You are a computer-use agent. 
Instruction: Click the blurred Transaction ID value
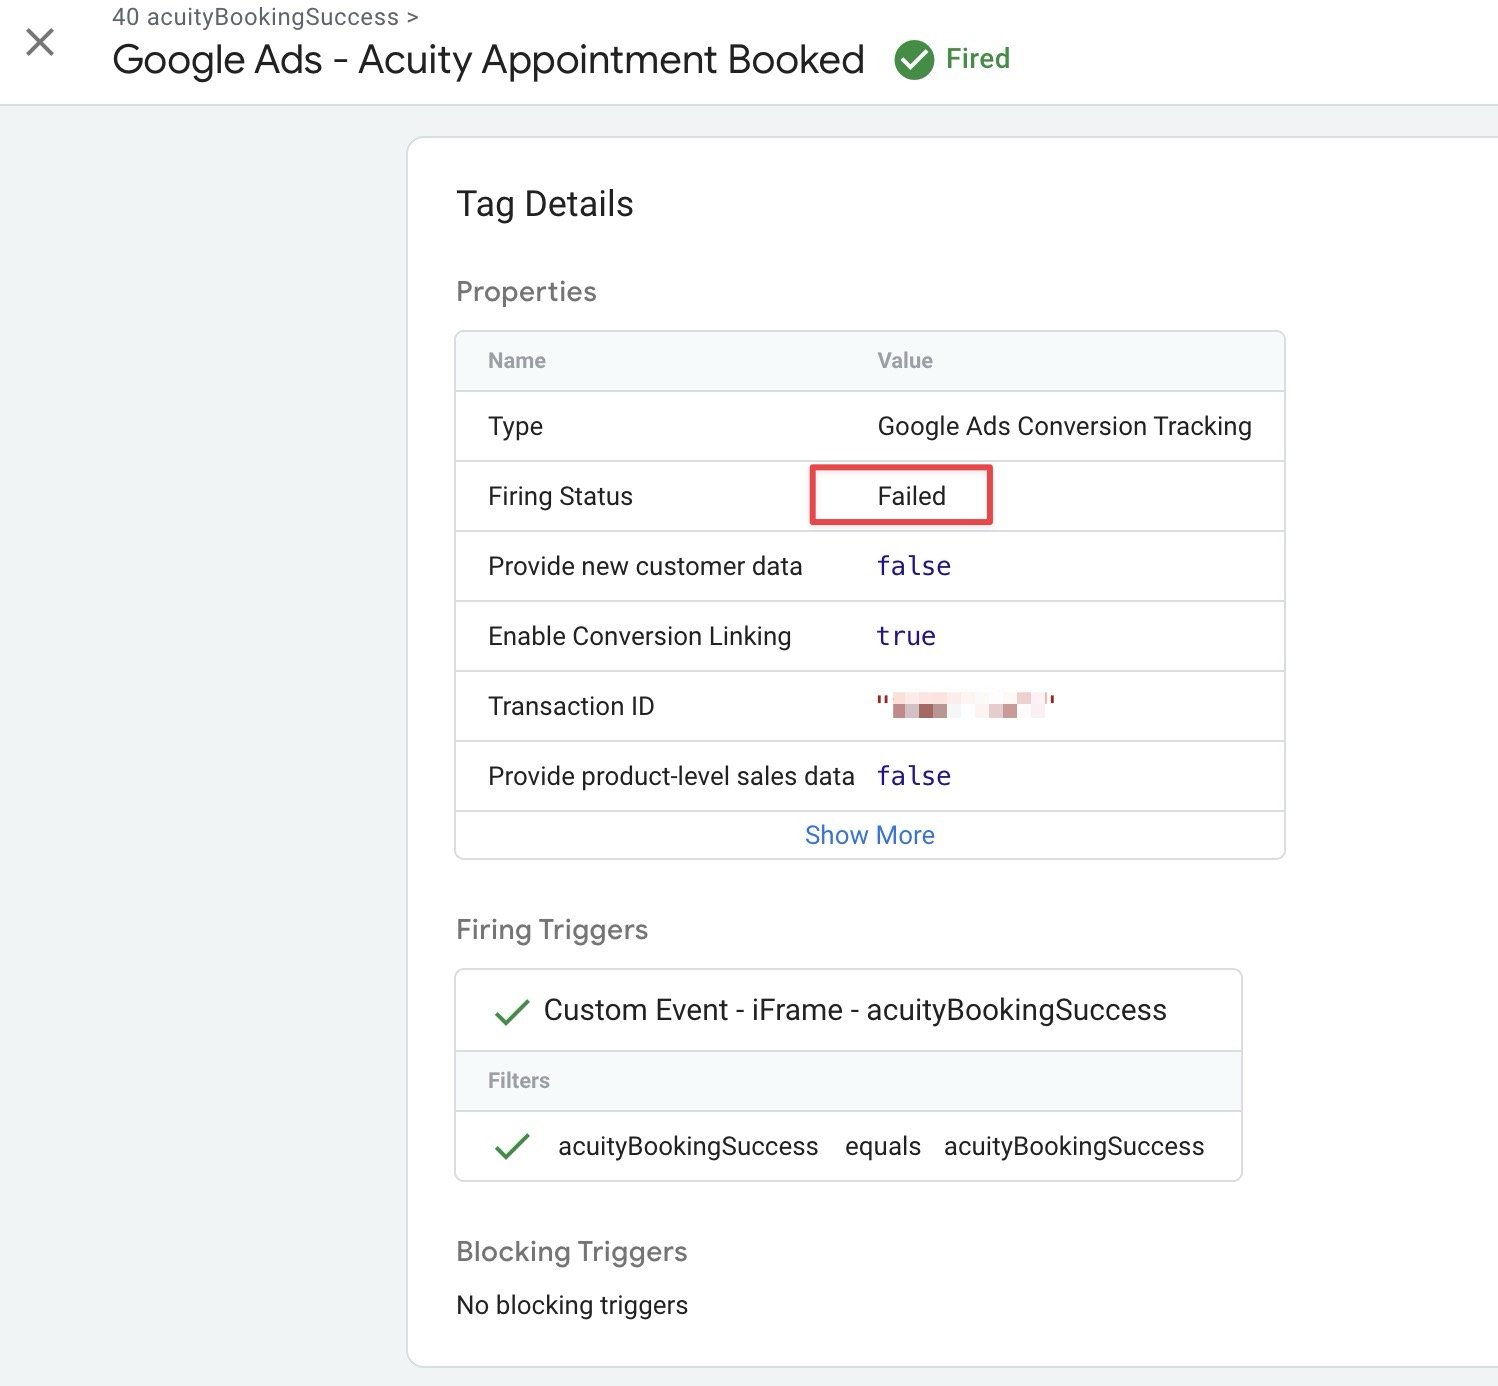[x=966, y=705]
